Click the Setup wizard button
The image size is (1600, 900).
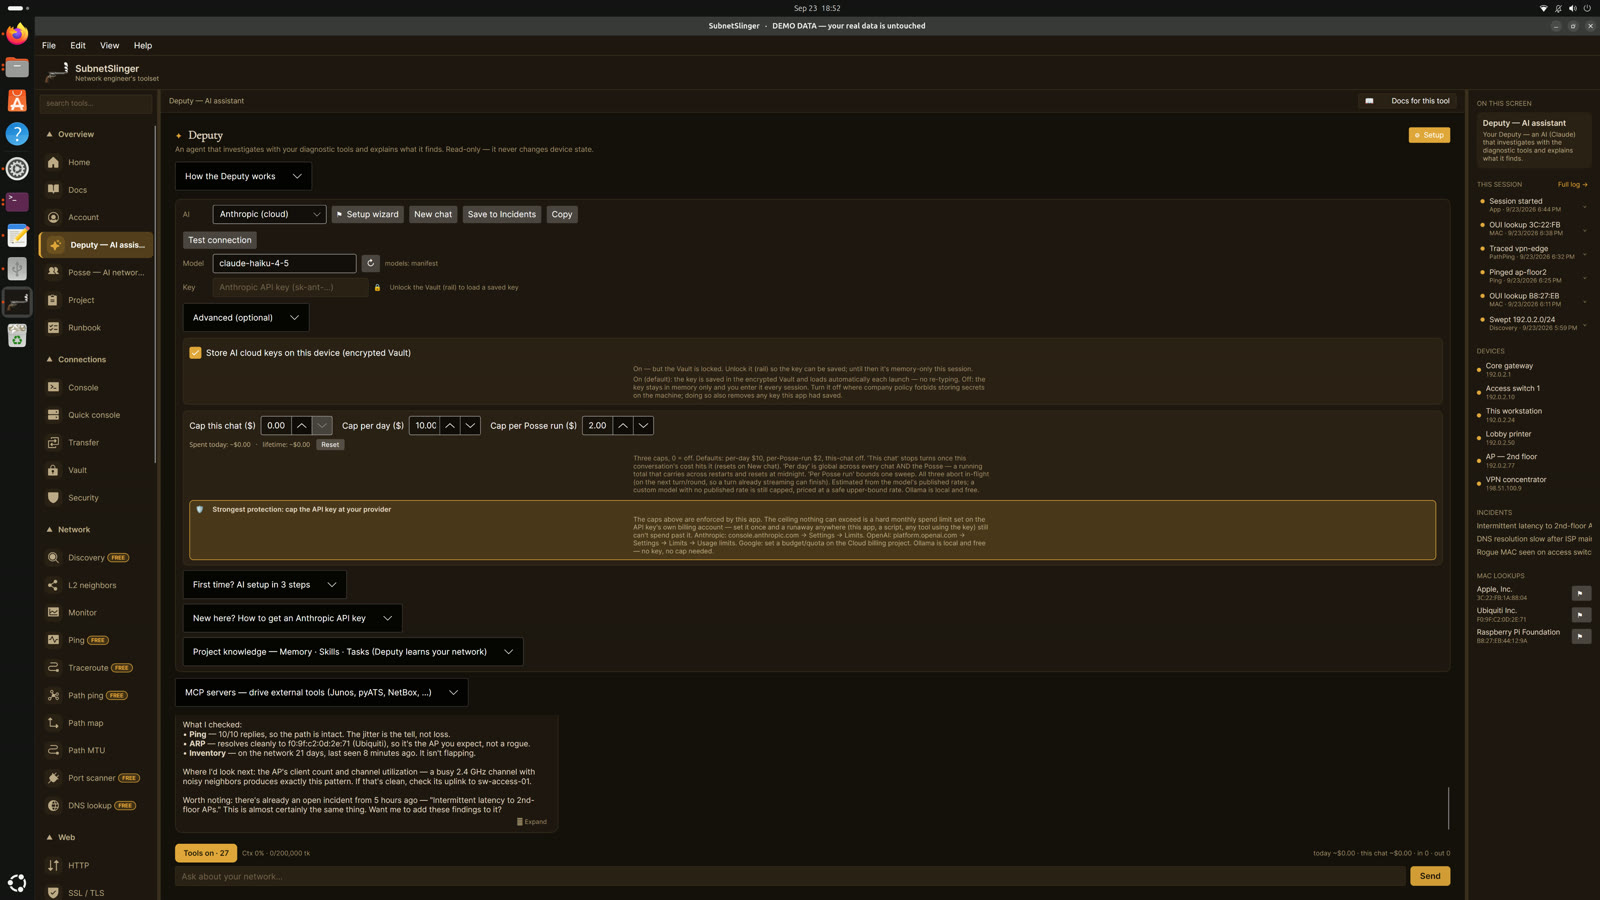pos(368,214)
